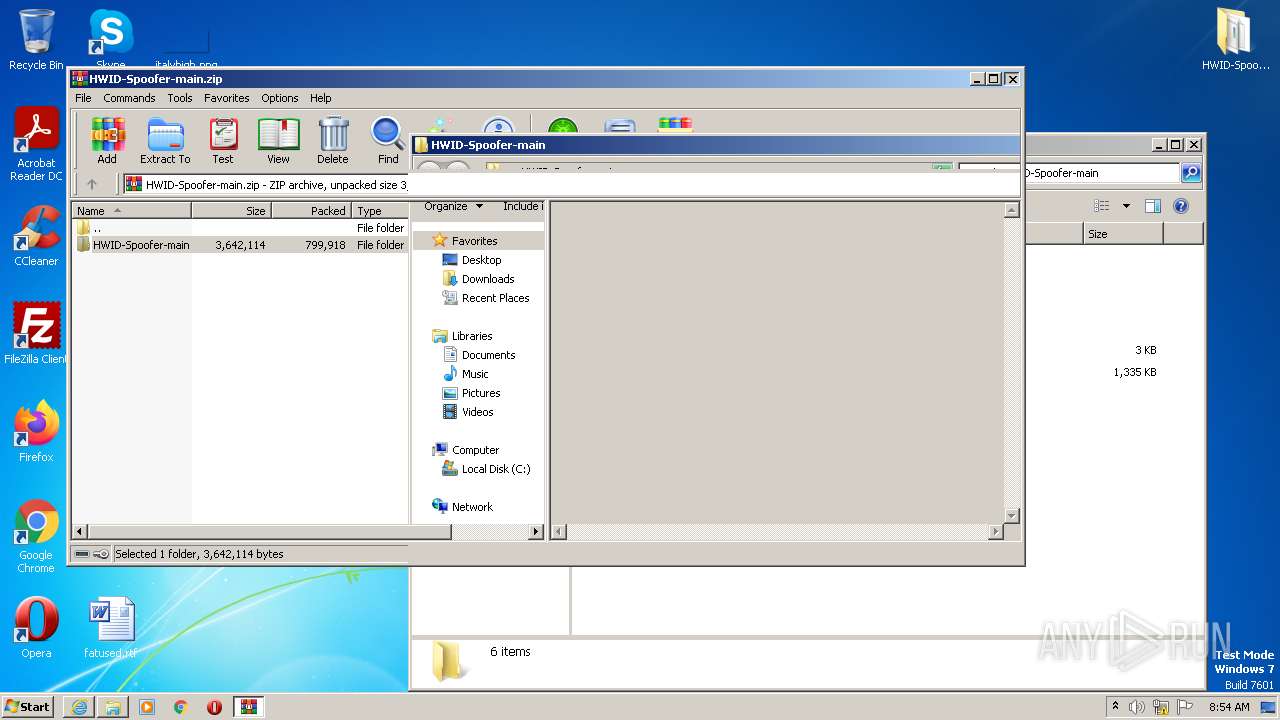Screen dimensions: 1280x720
Task: Click the Action Center flag tray icon
Action: coord(1185,707)
